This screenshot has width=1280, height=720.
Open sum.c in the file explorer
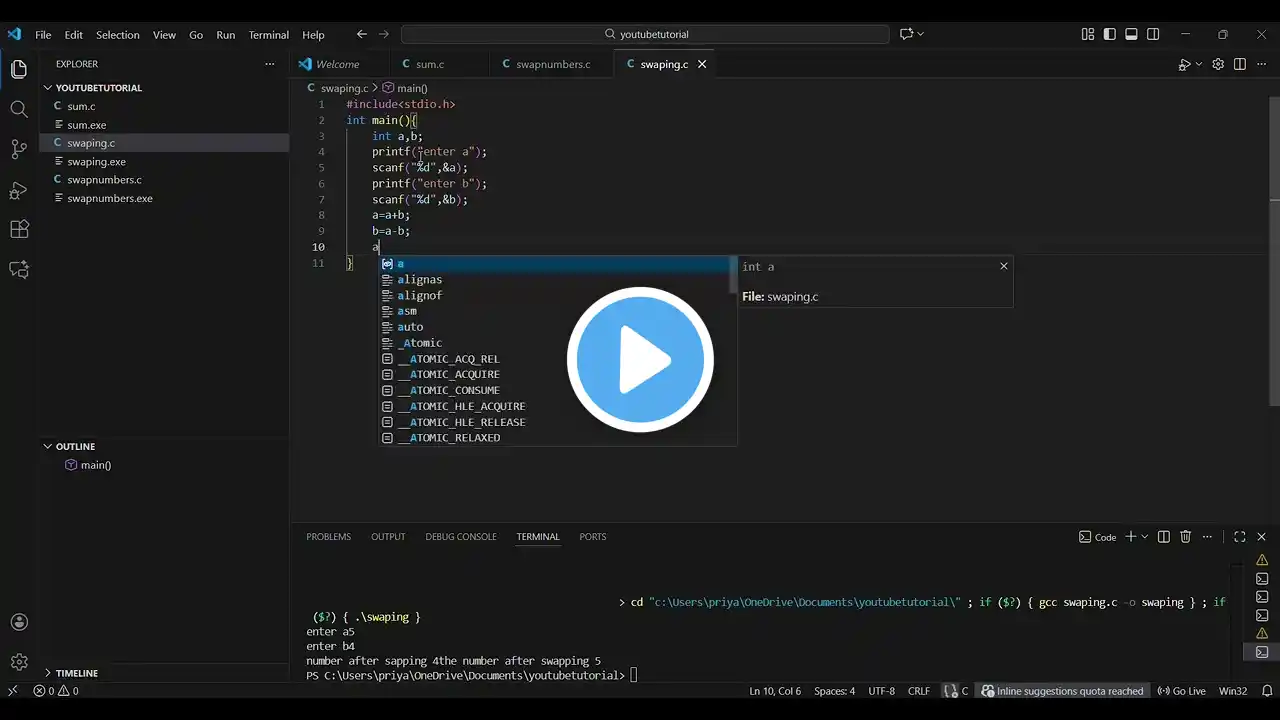pos(81,106)
